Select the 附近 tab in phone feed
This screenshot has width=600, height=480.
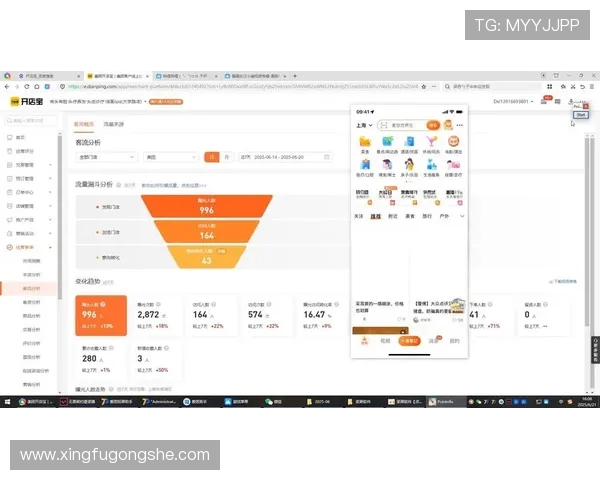394,215
